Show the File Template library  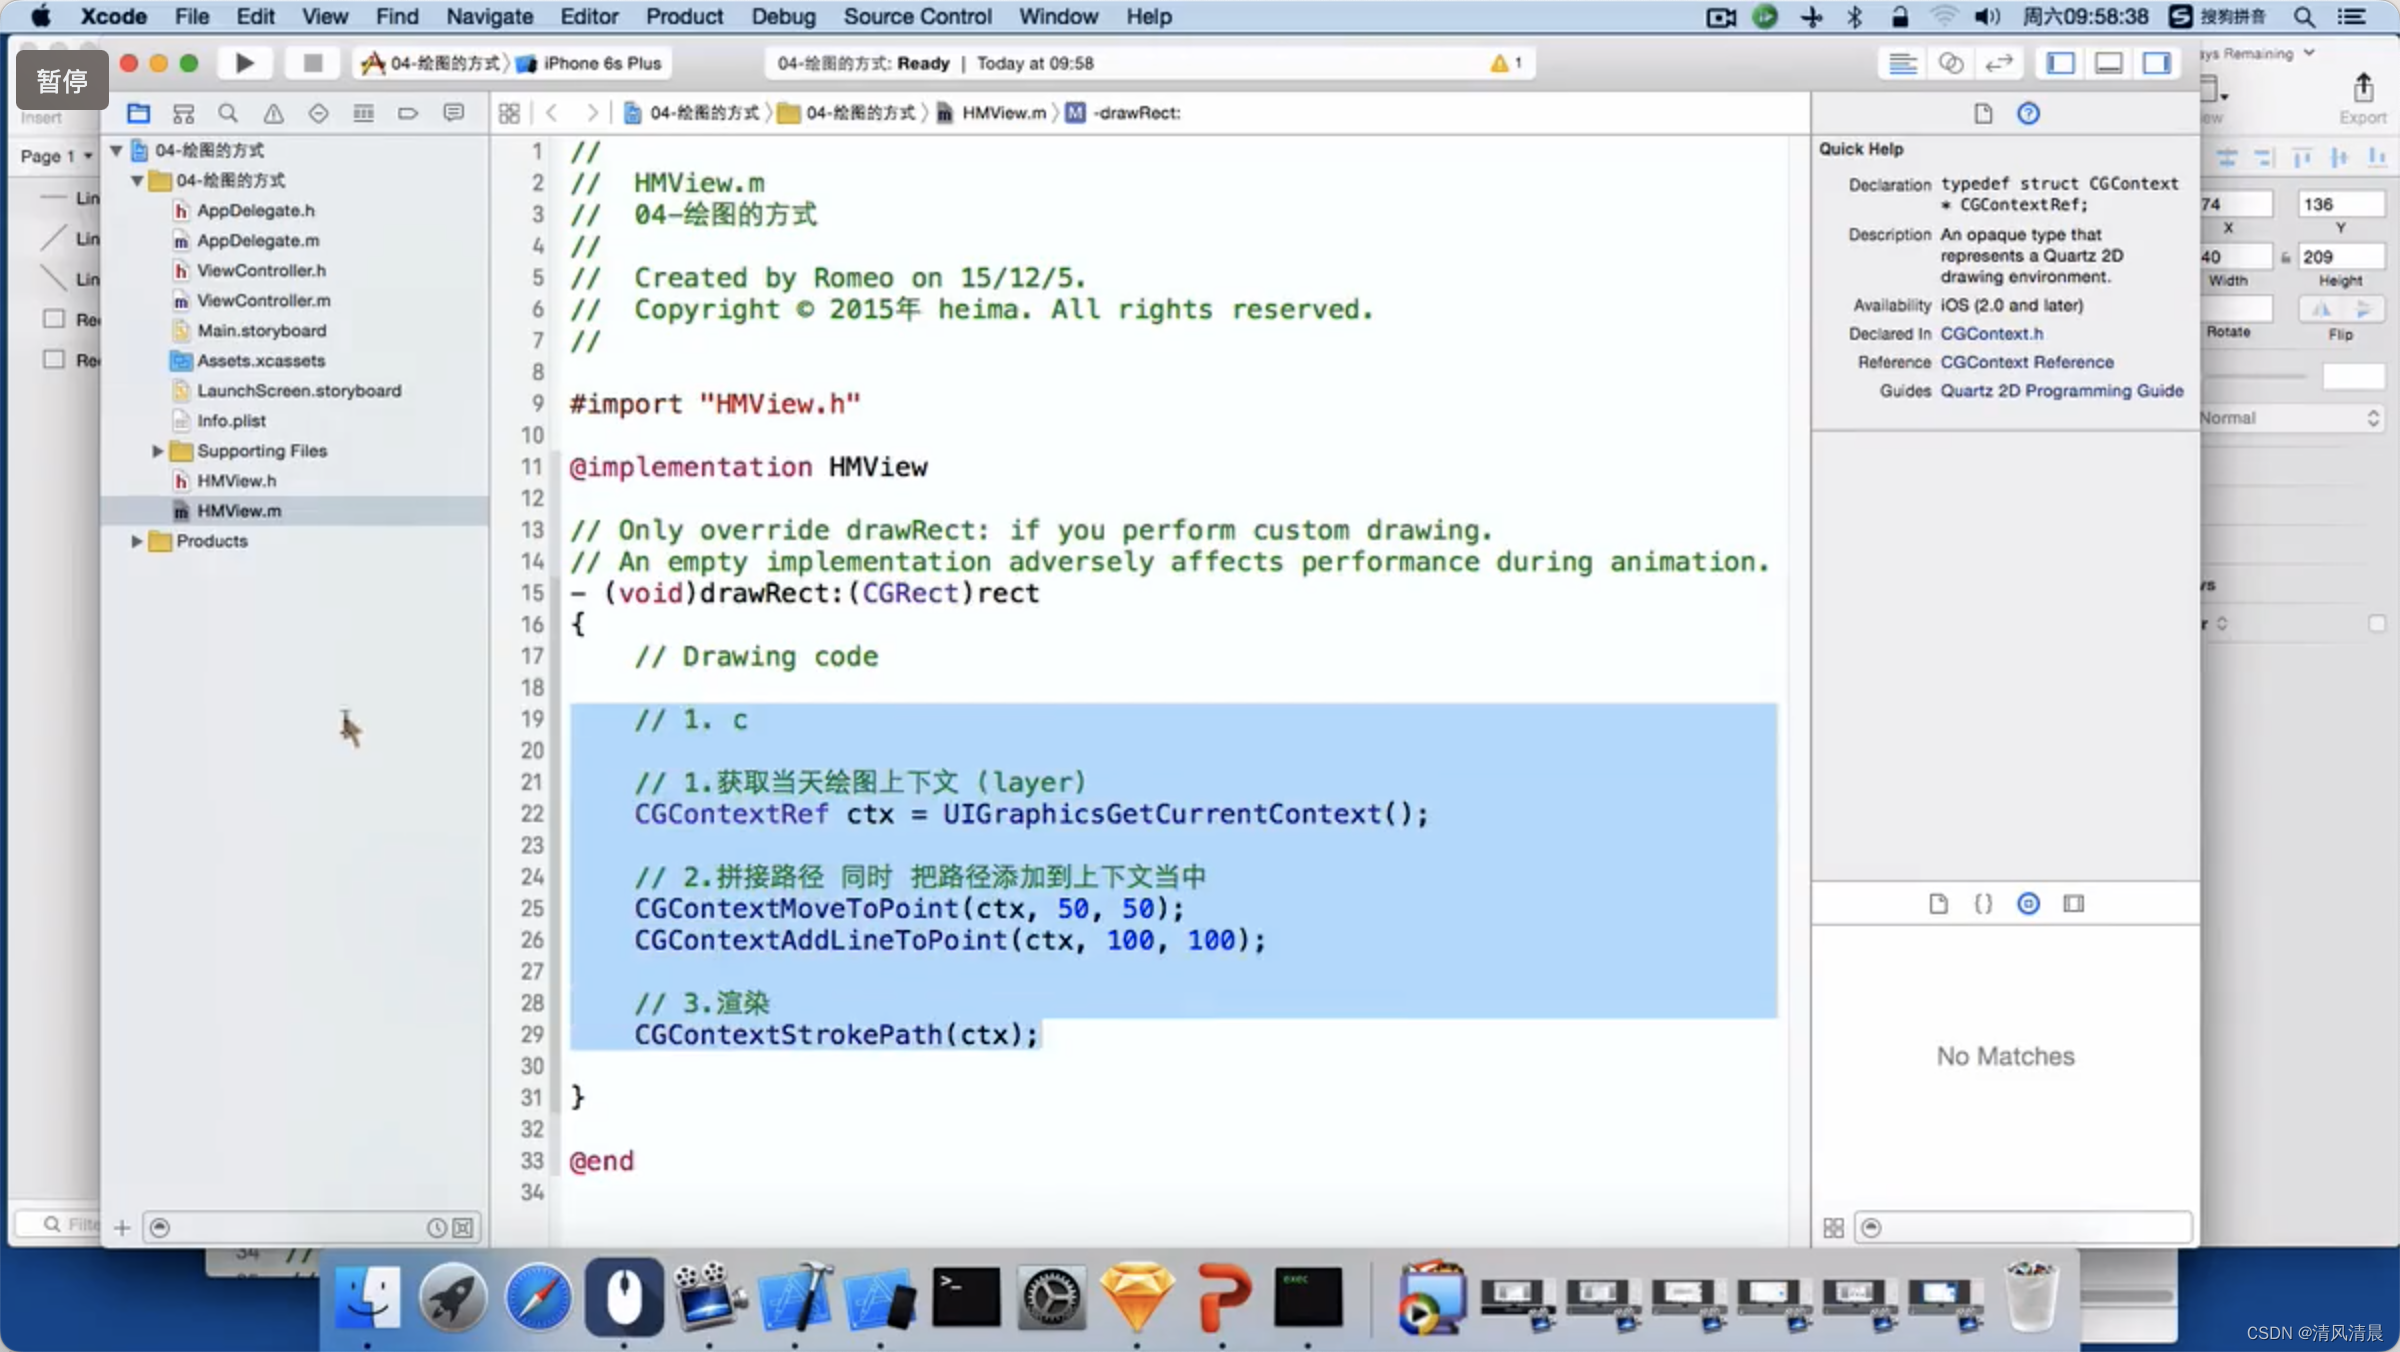(x=1938, y=904)
